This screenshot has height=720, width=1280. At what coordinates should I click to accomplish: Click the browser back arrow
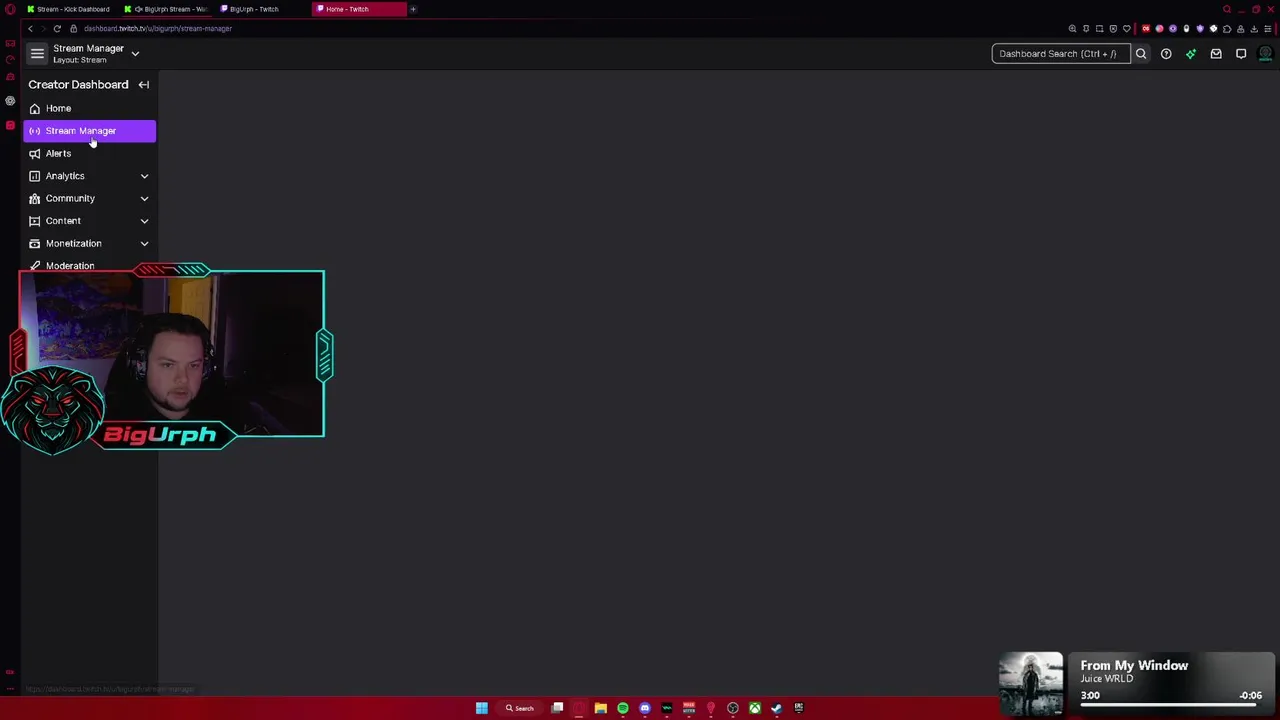[30, 29]
